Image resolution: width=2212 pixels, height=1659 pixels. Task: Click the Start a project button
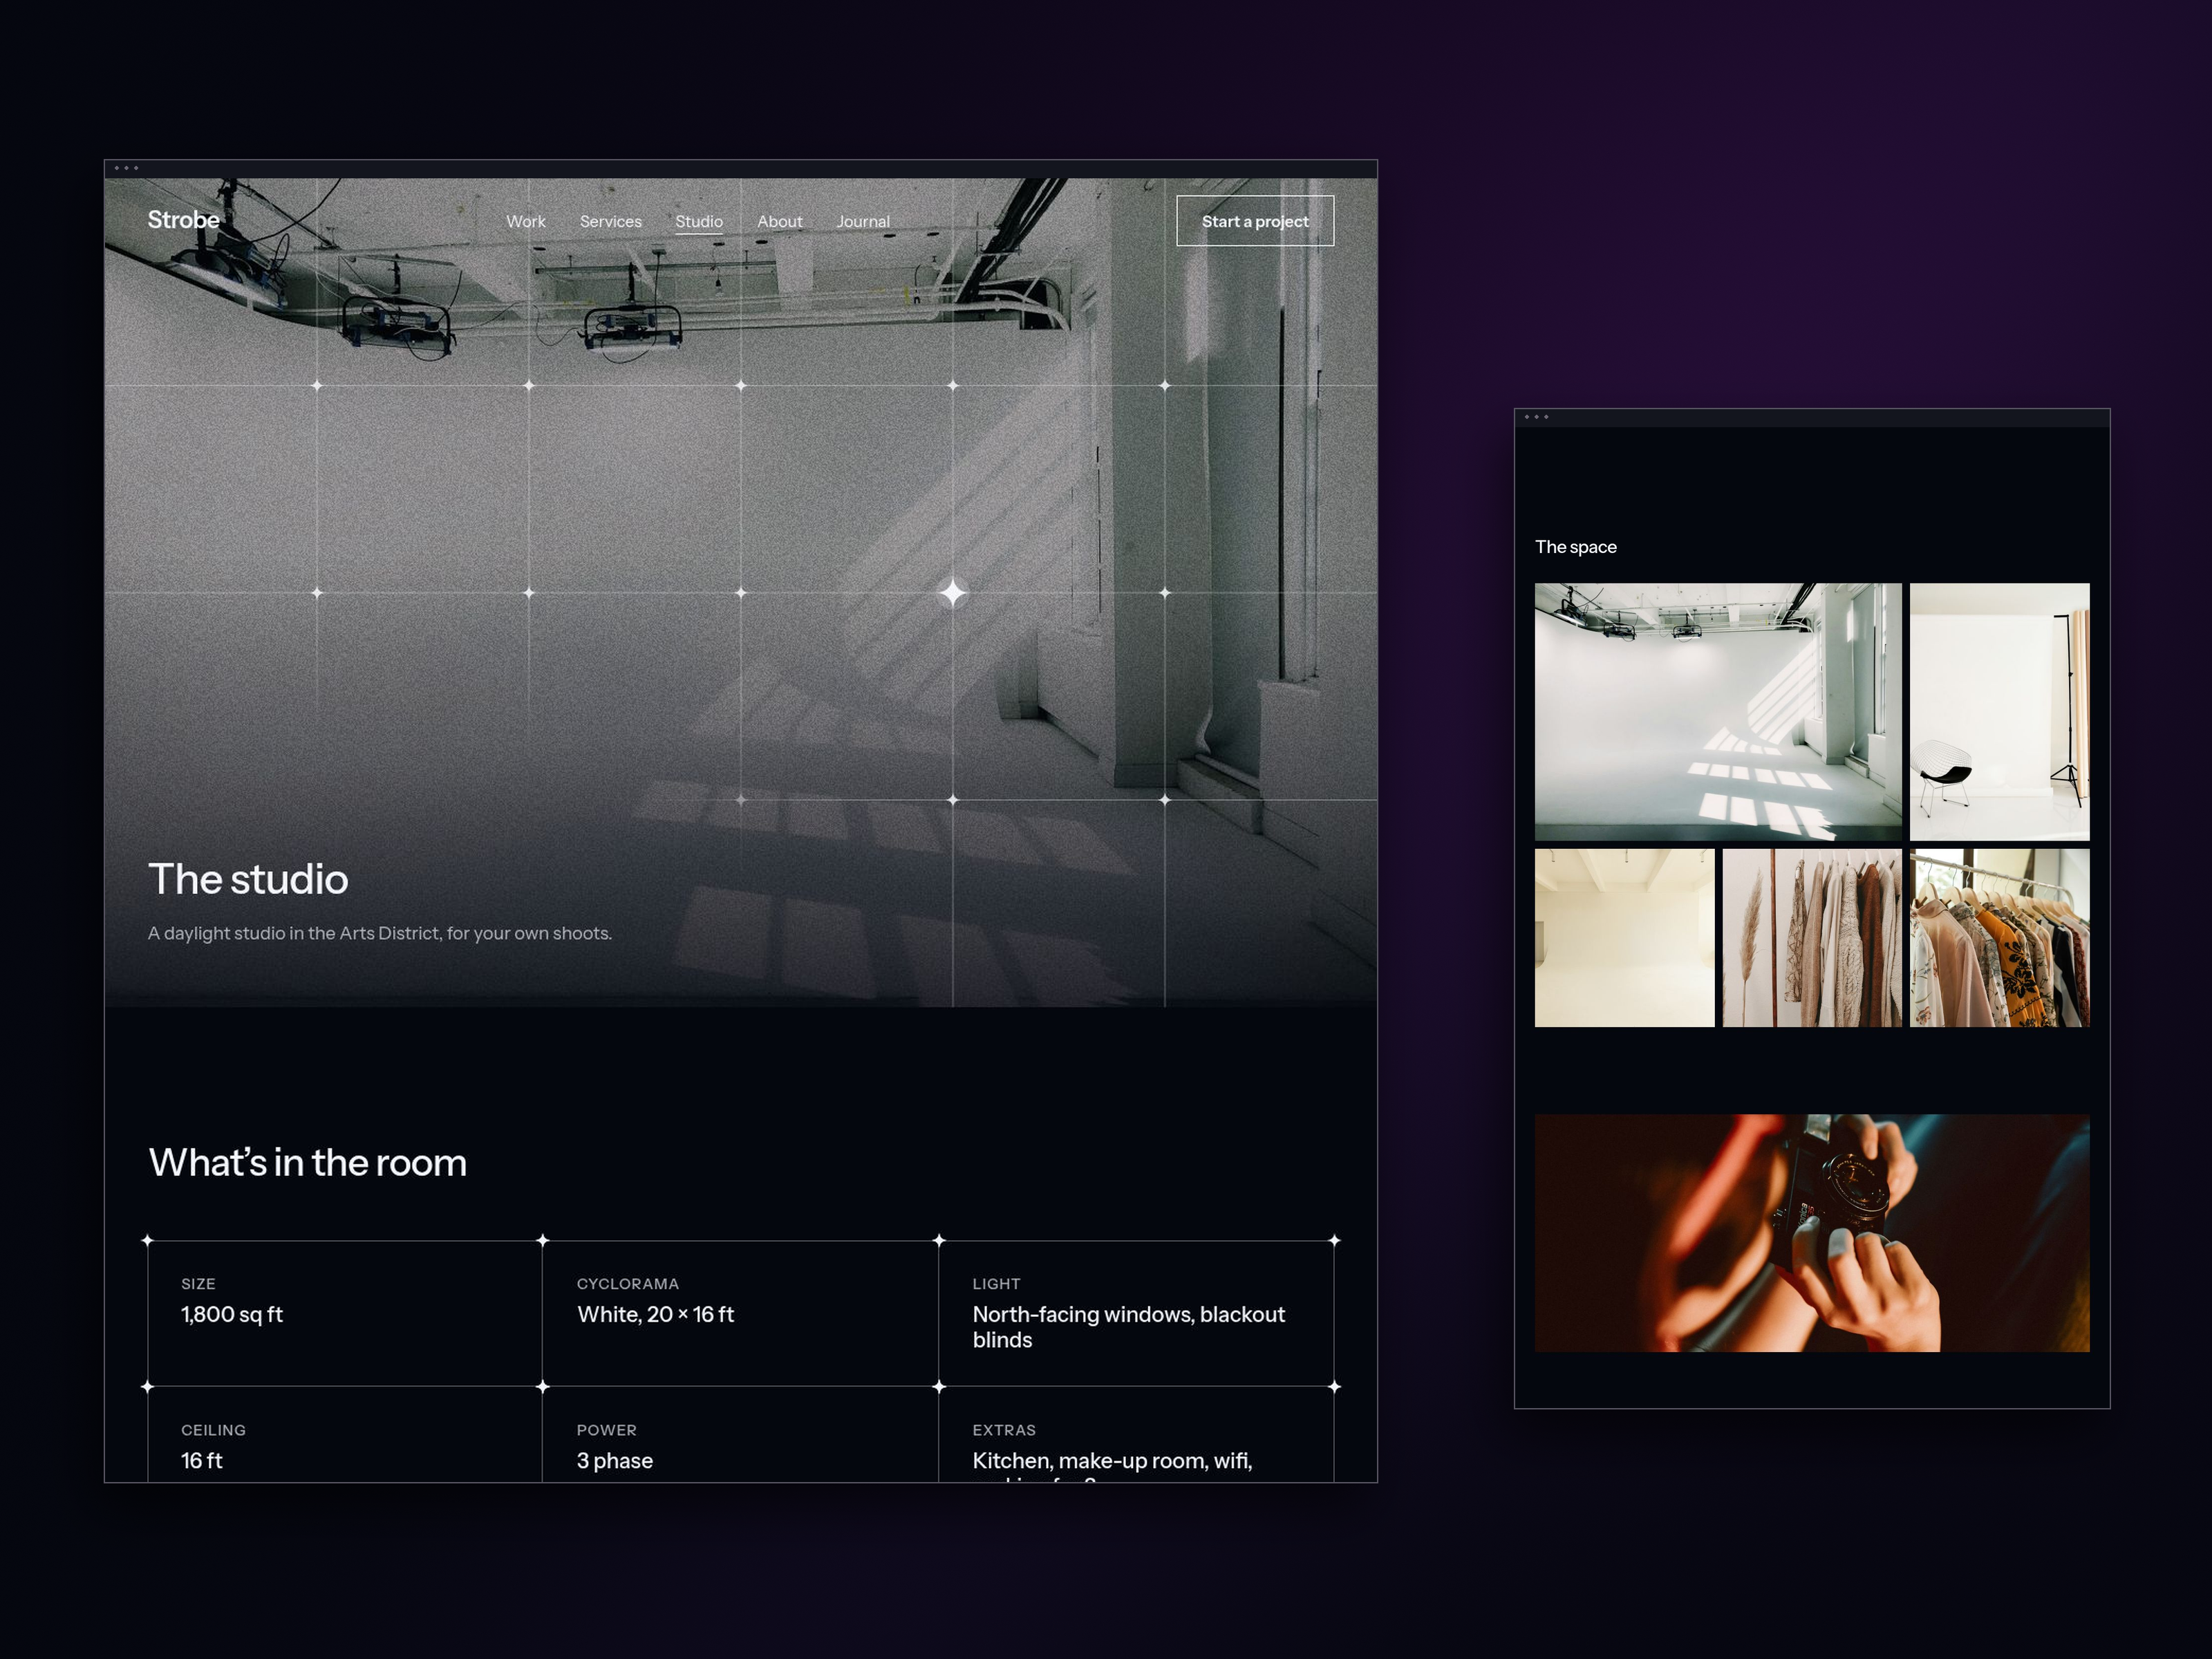1255,221
